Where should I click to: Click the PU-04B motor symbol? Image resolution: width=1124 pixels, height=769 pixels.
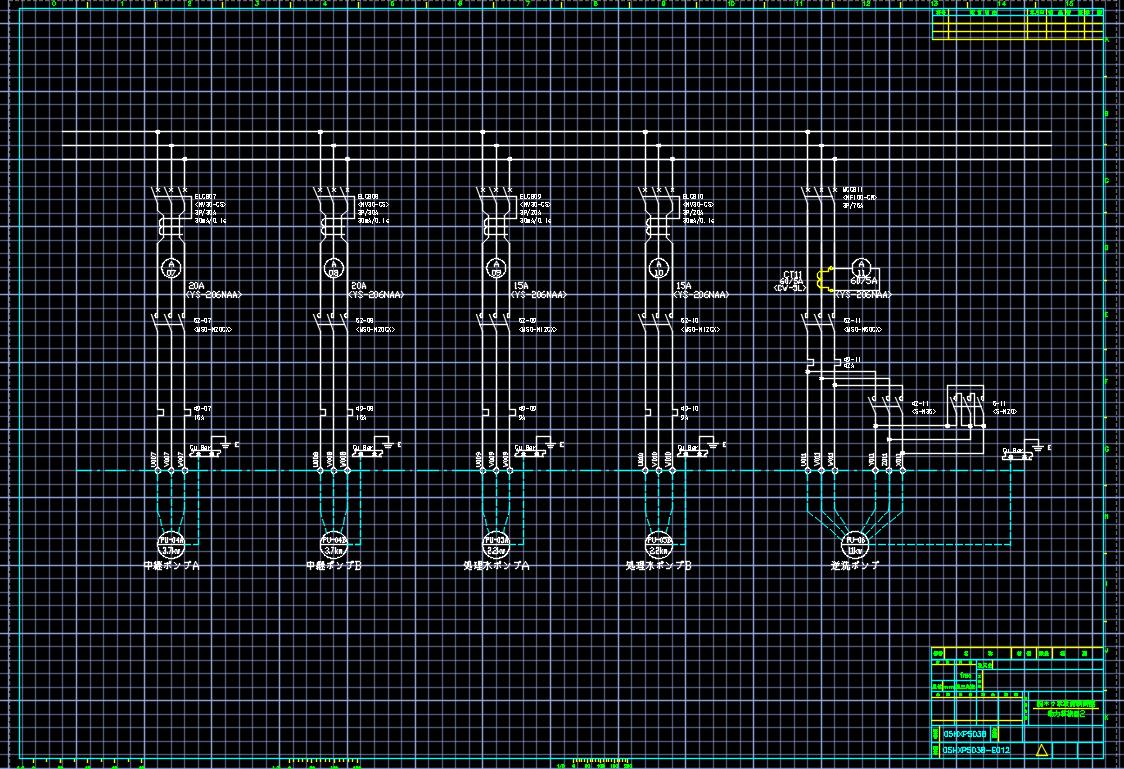tap(334, 543)
